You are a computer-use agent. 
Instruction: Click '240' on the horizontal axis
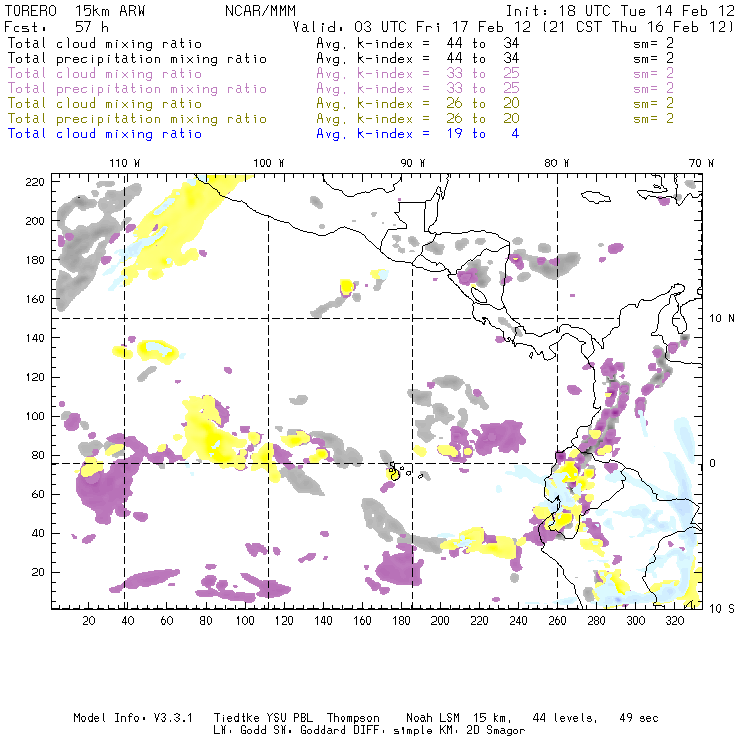[x=518, y=621]
